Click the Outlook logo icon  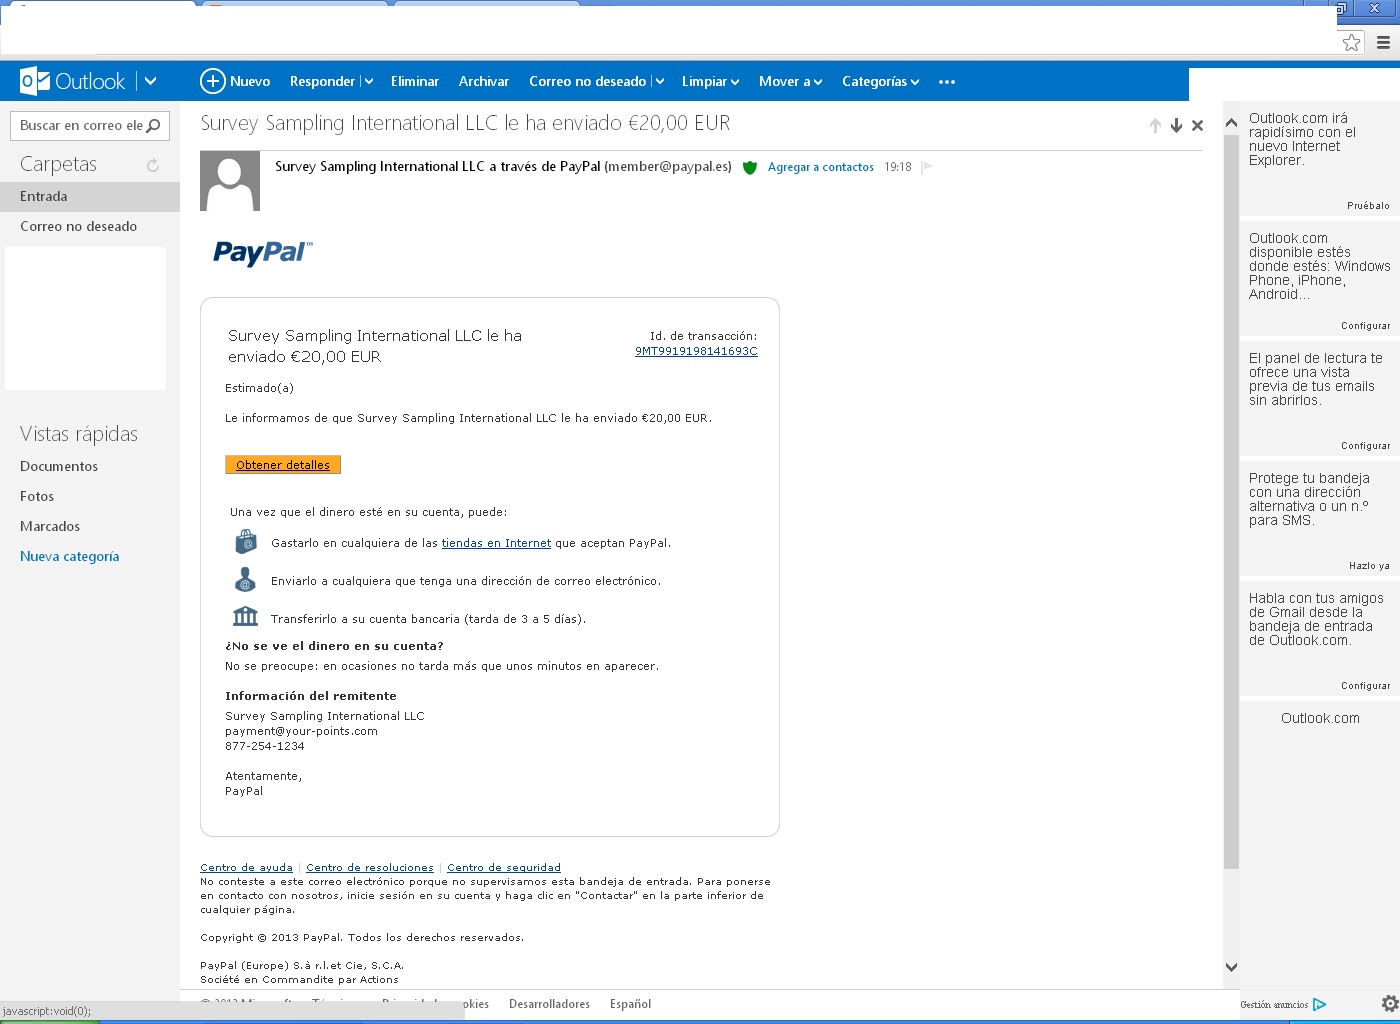pos(35,81)
